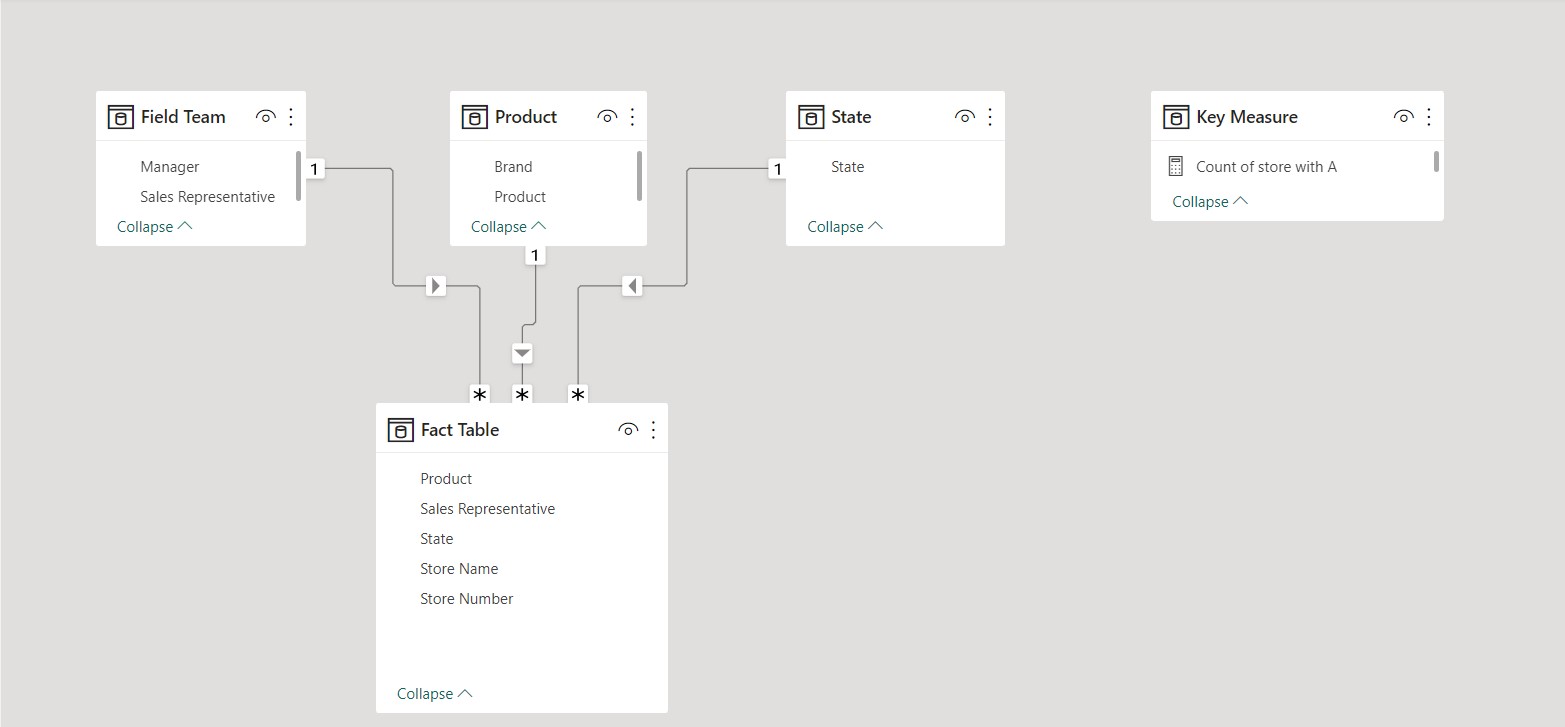Image resolution: width=1565 pixels, height=727 pixels.
Task: Click the Product table field list scrollbar
Action: point(639,175)
